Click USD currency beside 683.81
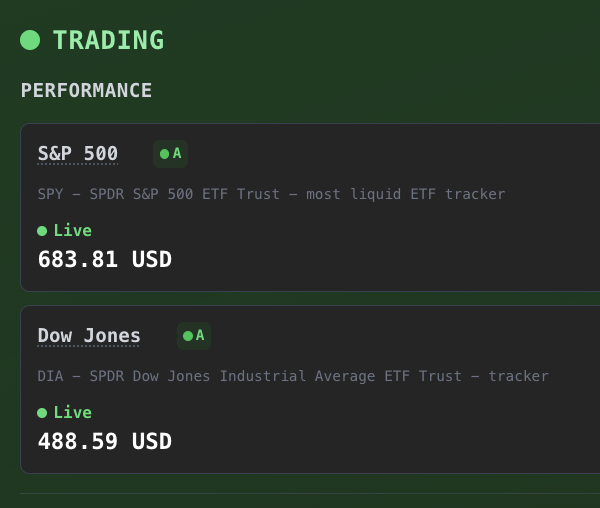Image resolution: width=600 pixels, height=508 pixels. tap(151, 260)
